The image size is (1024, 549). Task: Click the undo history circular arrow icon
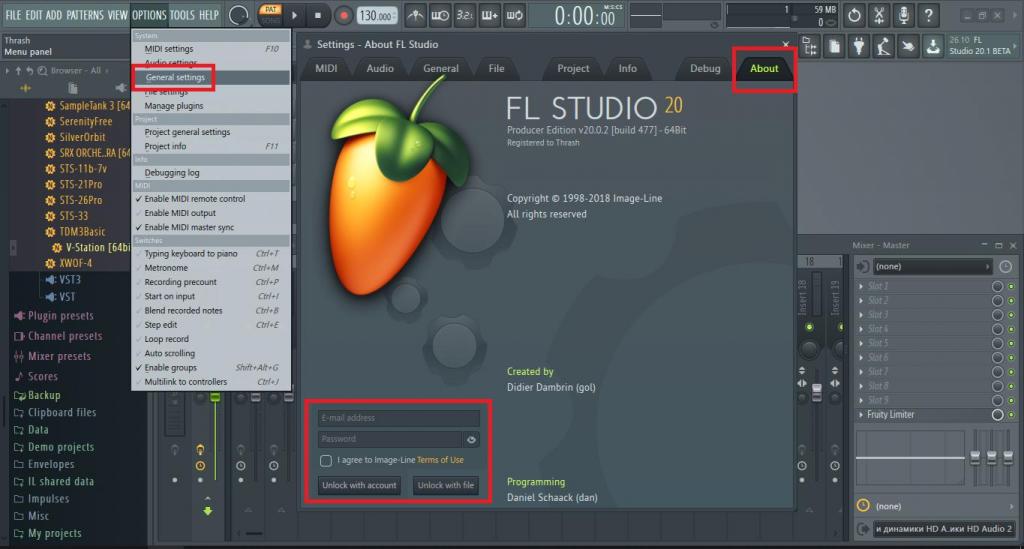pos(854,15)
